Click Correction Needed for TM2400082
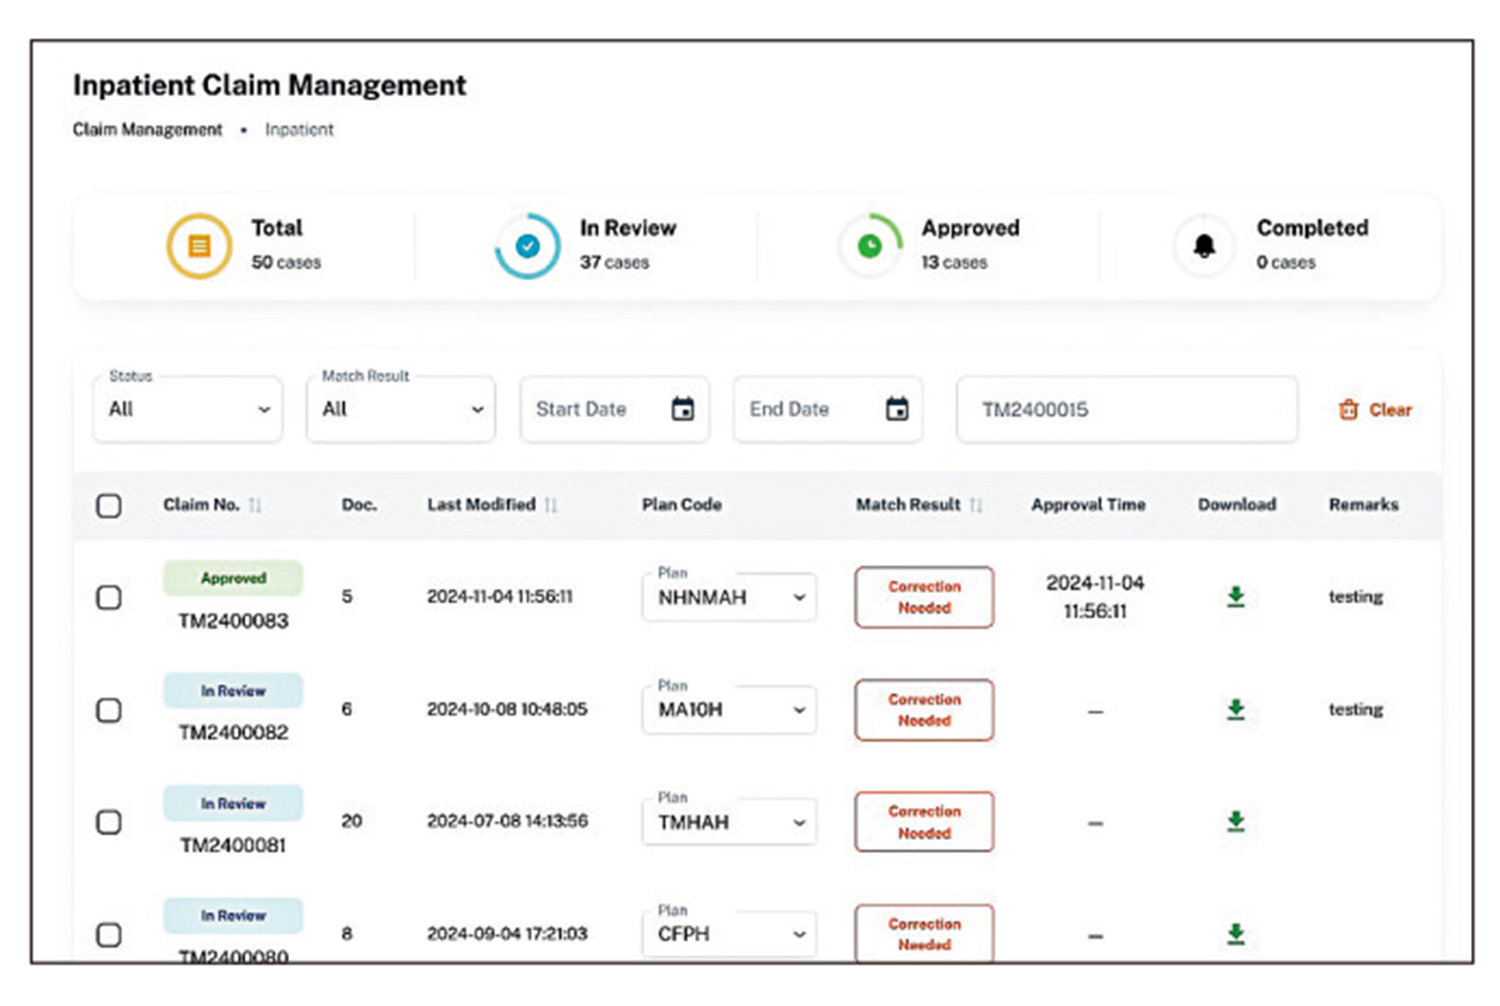 coord(924,710)
